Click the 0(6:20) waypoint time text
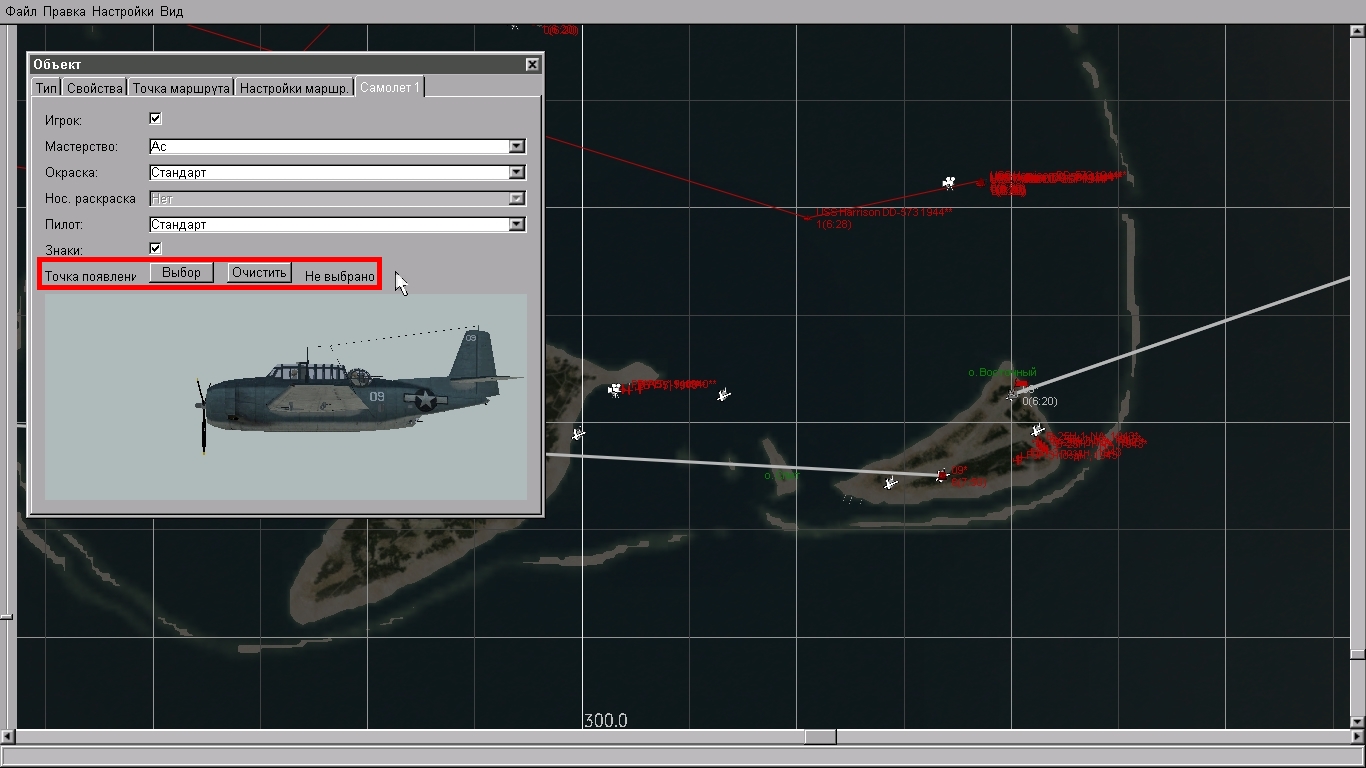The width and height of the screenshot is (1366, 768). [x=1039, y=402]
